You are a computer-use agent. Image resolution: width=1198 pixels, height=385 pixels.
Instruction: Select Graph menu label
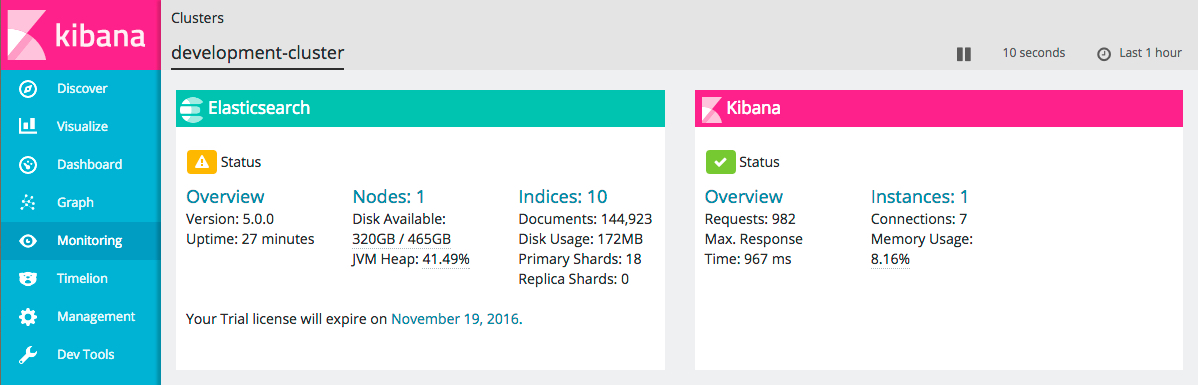[x=76, y=202]
